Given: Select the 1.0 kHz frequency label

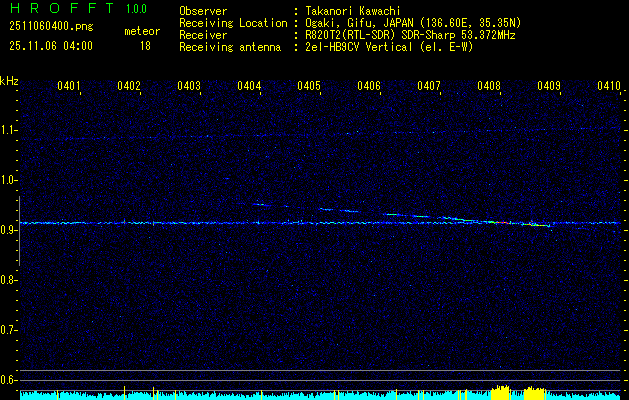Looking at the screenshot, I should tap(9, 180).
